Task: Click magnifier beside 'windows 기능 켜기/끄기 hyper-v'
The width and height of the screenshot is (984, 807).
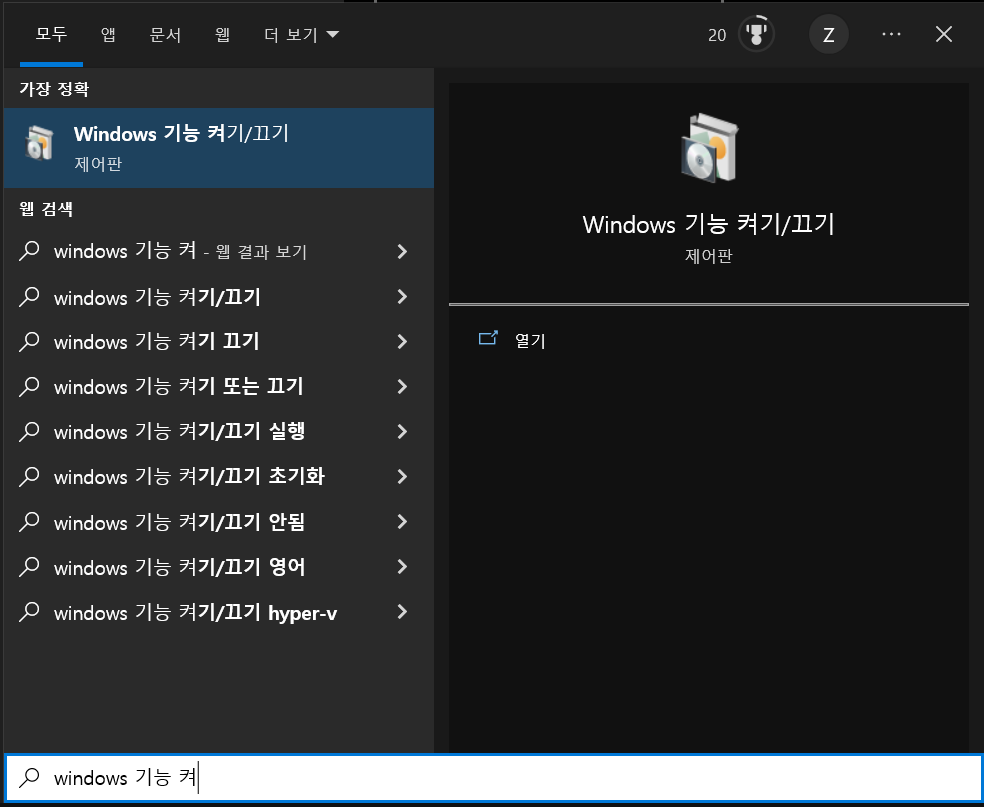Action: 29,612
